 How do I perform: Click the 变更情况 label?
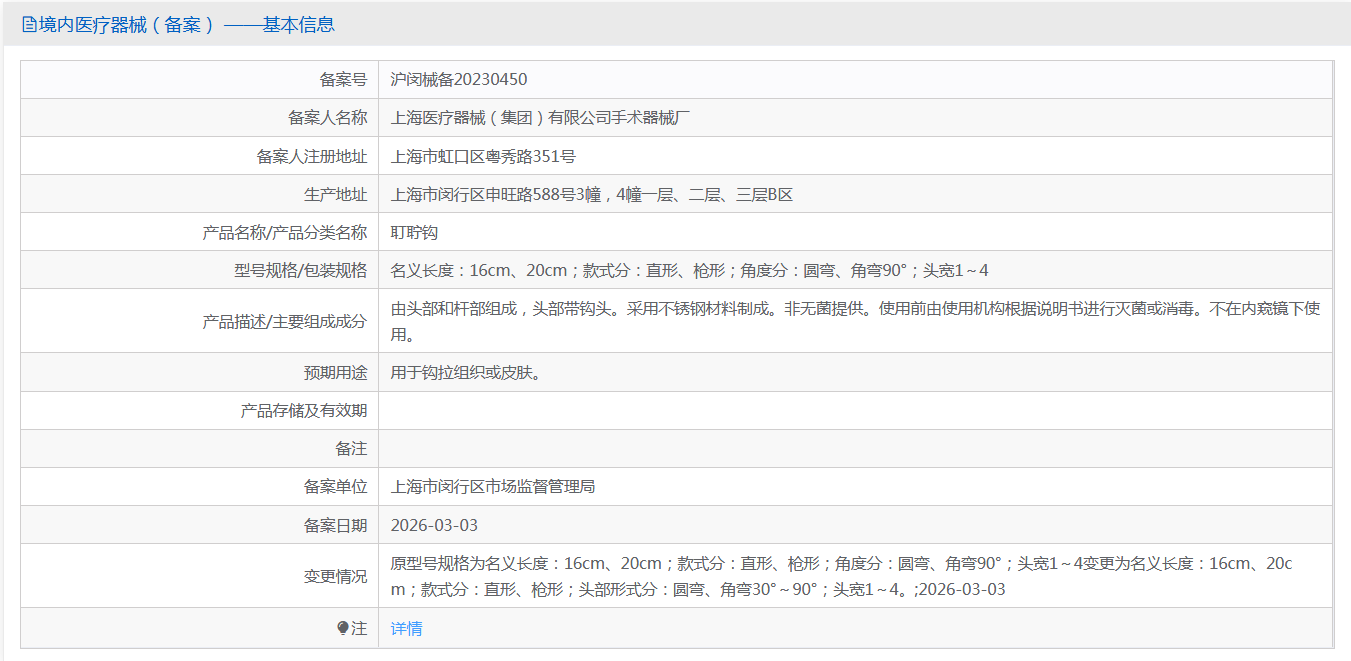coord(335,576)
